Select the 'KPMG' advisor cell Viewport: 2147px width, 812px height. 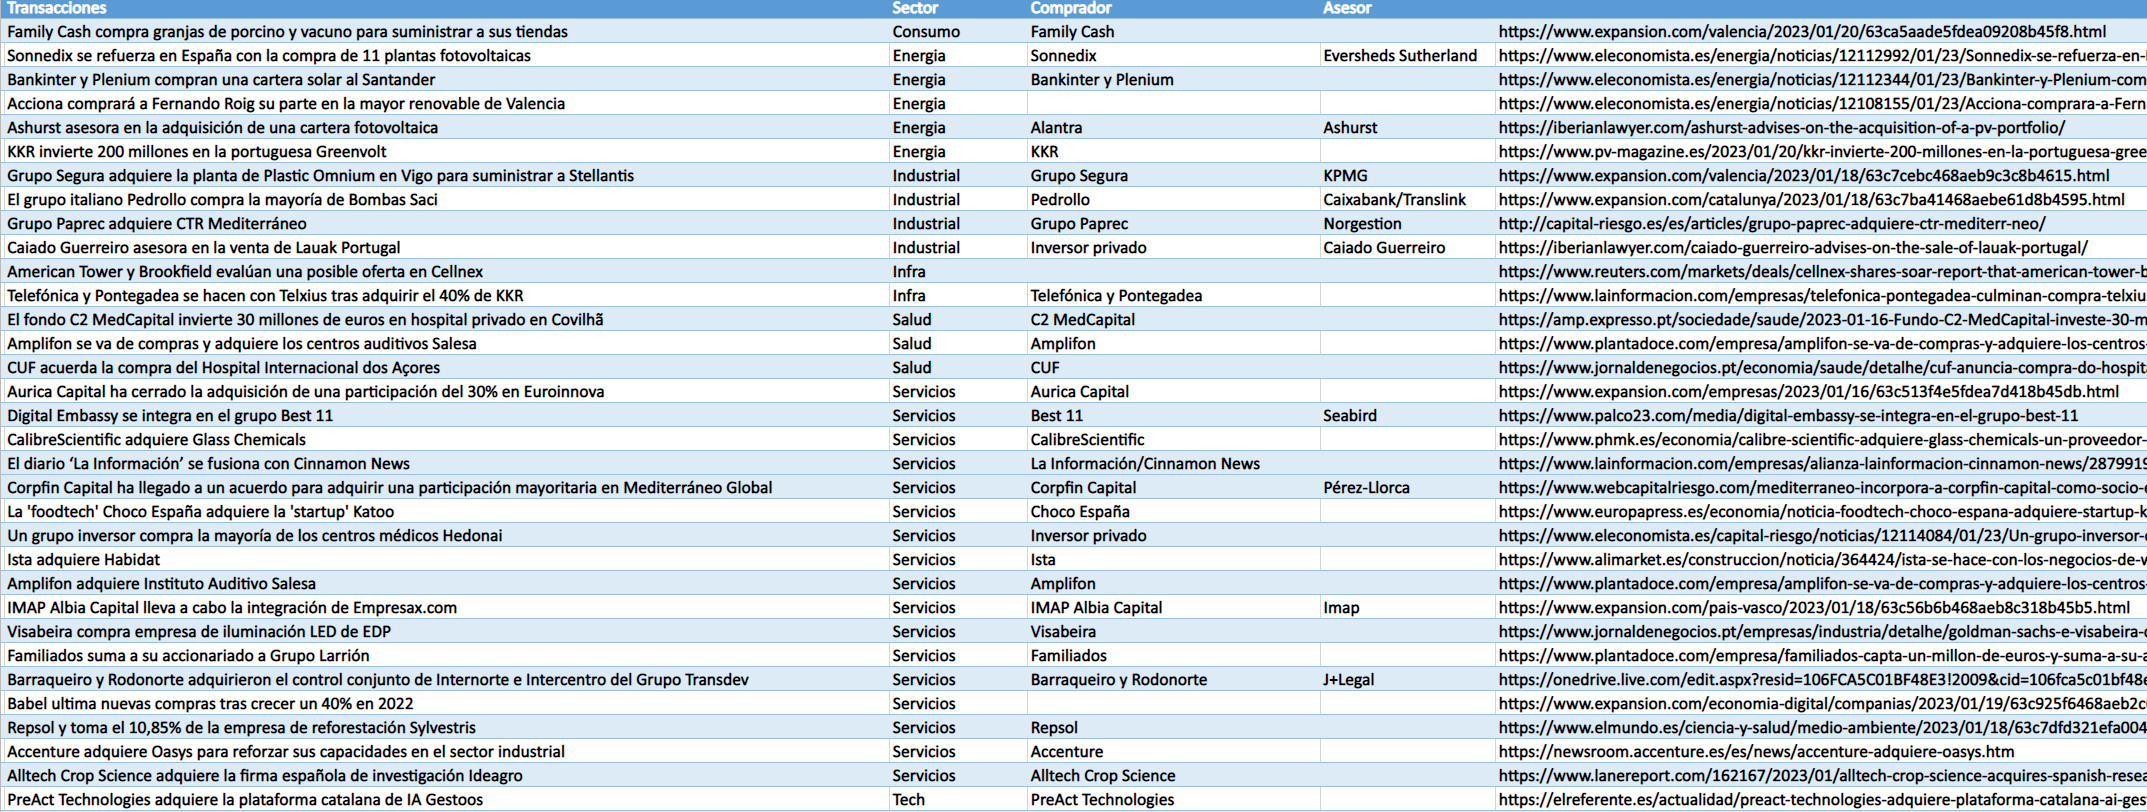(x=1407, y=176)
